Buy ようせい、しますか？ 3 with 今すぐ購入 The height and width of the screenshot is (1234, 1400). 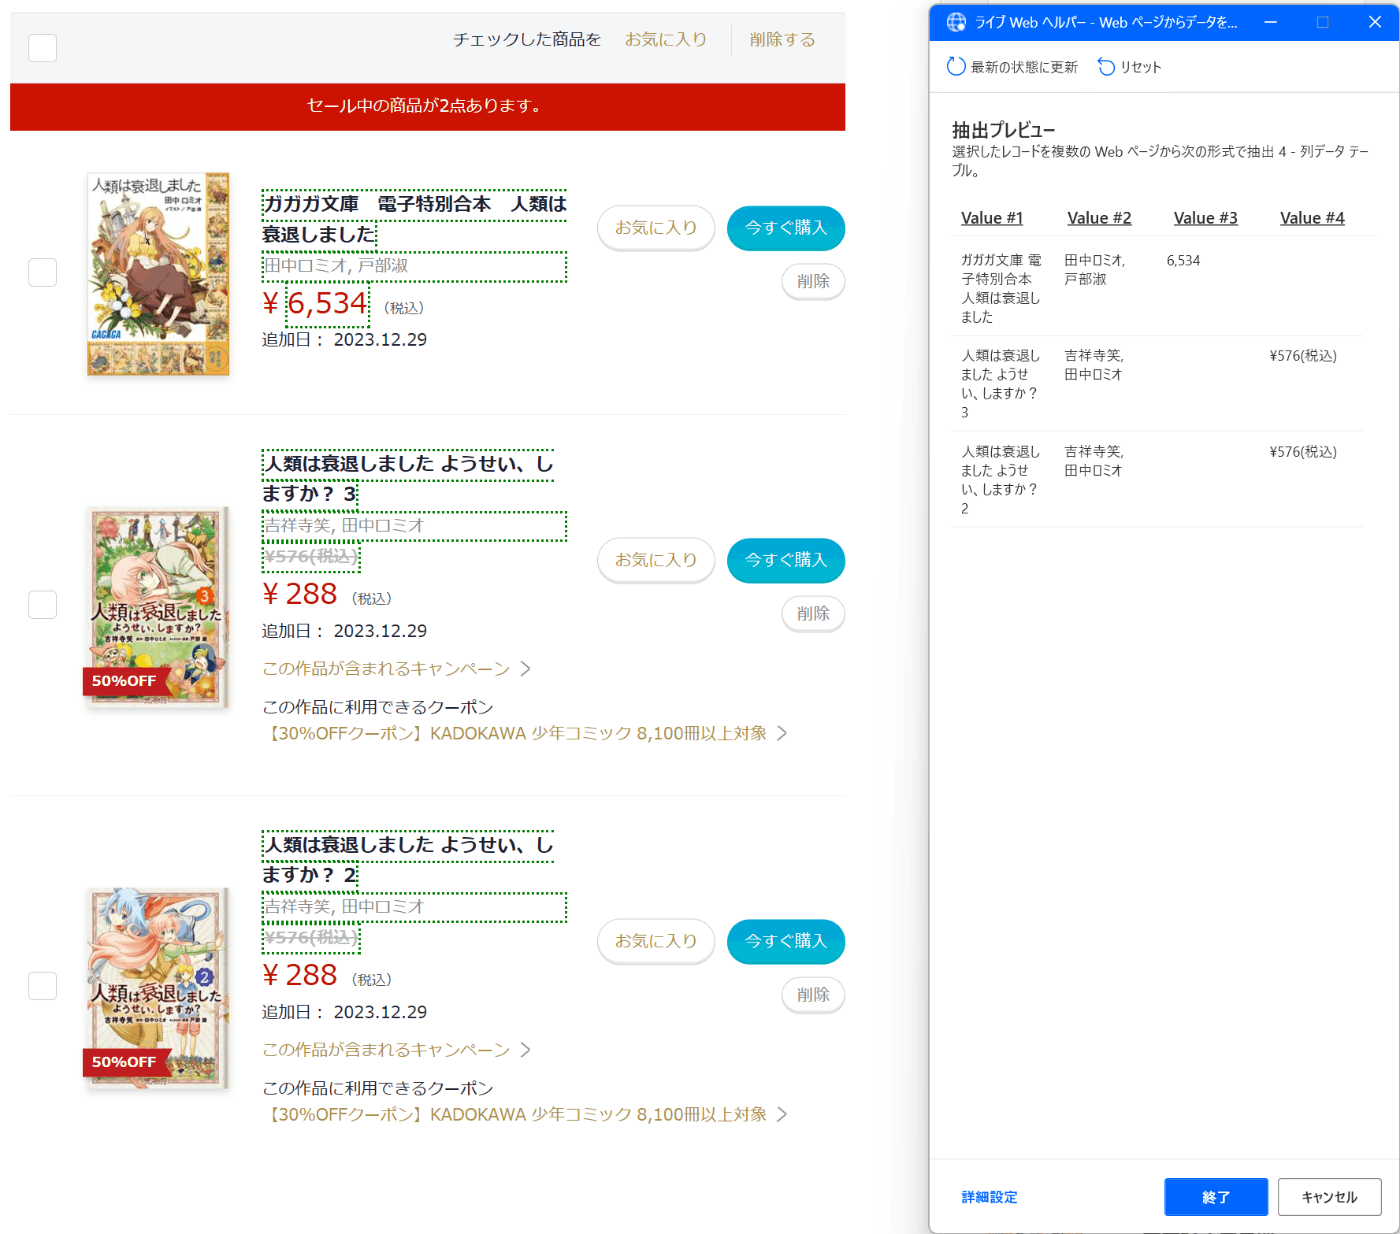tap(786, 560)
